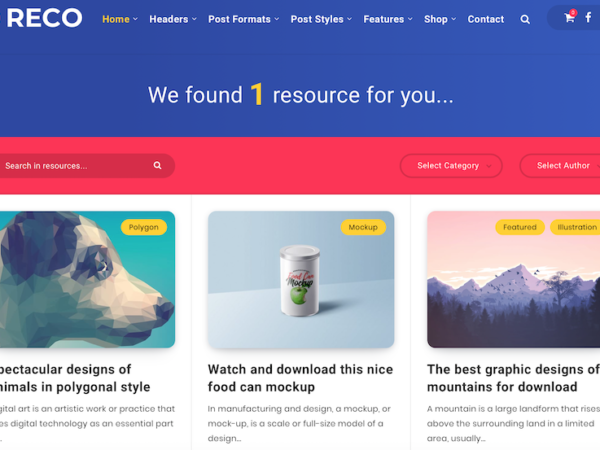
Task: Open the shopping cart icon
Action: click(570, 17)
